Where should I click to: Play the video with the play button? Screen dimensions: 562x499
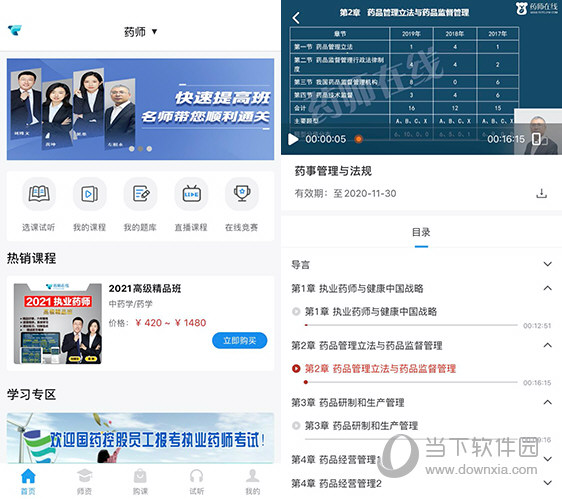(x=293, y=139)
